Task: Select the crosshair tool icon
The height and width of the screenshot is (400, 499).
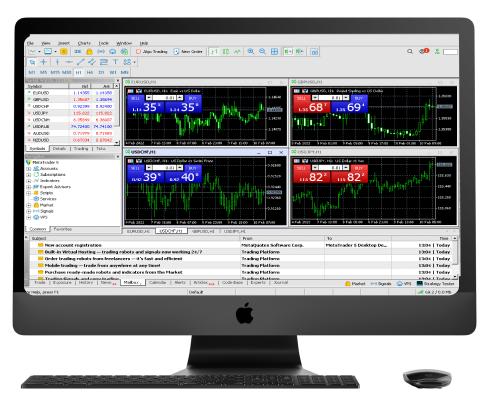Action: point(44,62)
